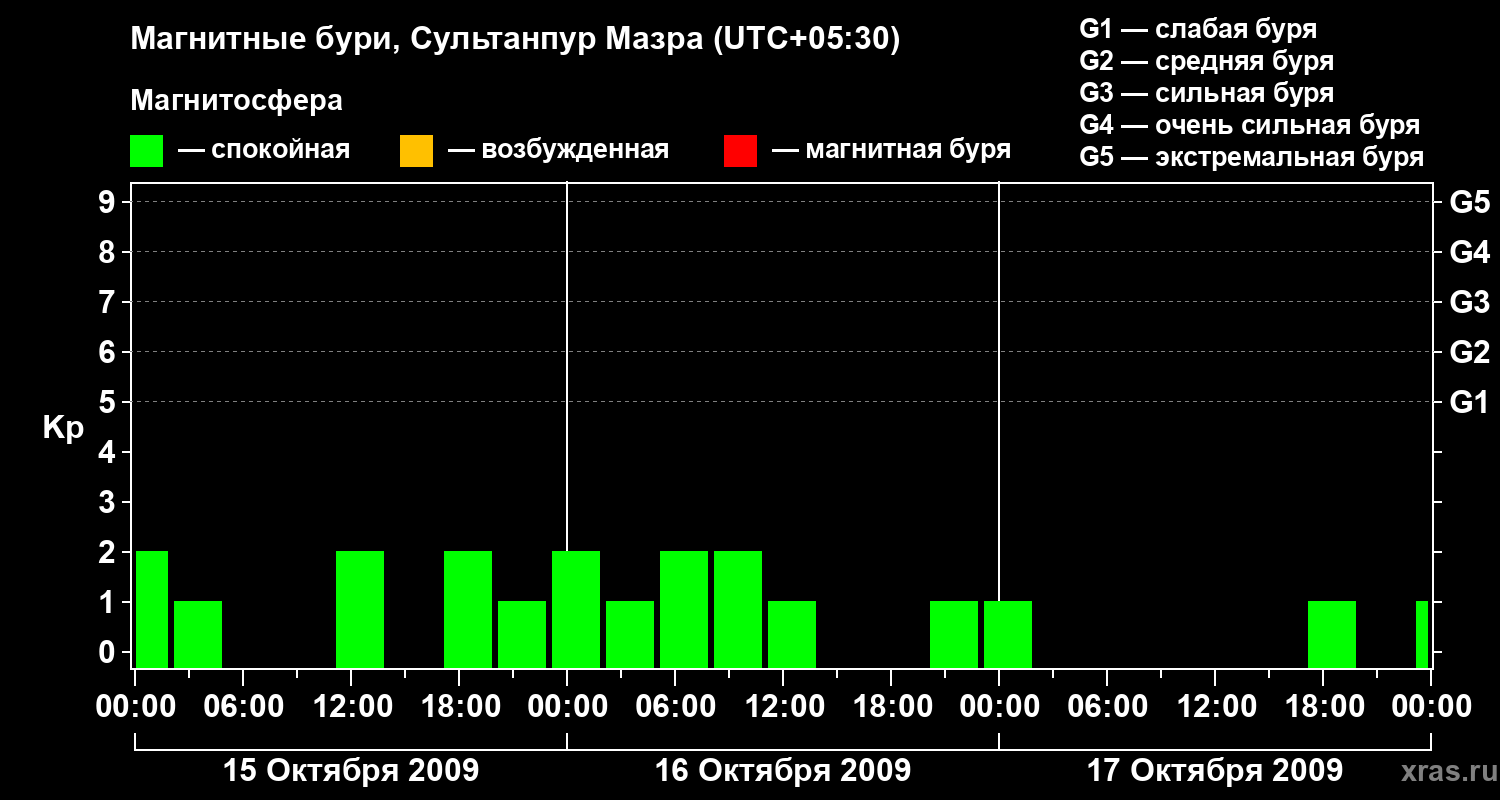Click the 'Kp' axis title
The width and height of the screenshot is (1500, 800).
coord(63,427)
